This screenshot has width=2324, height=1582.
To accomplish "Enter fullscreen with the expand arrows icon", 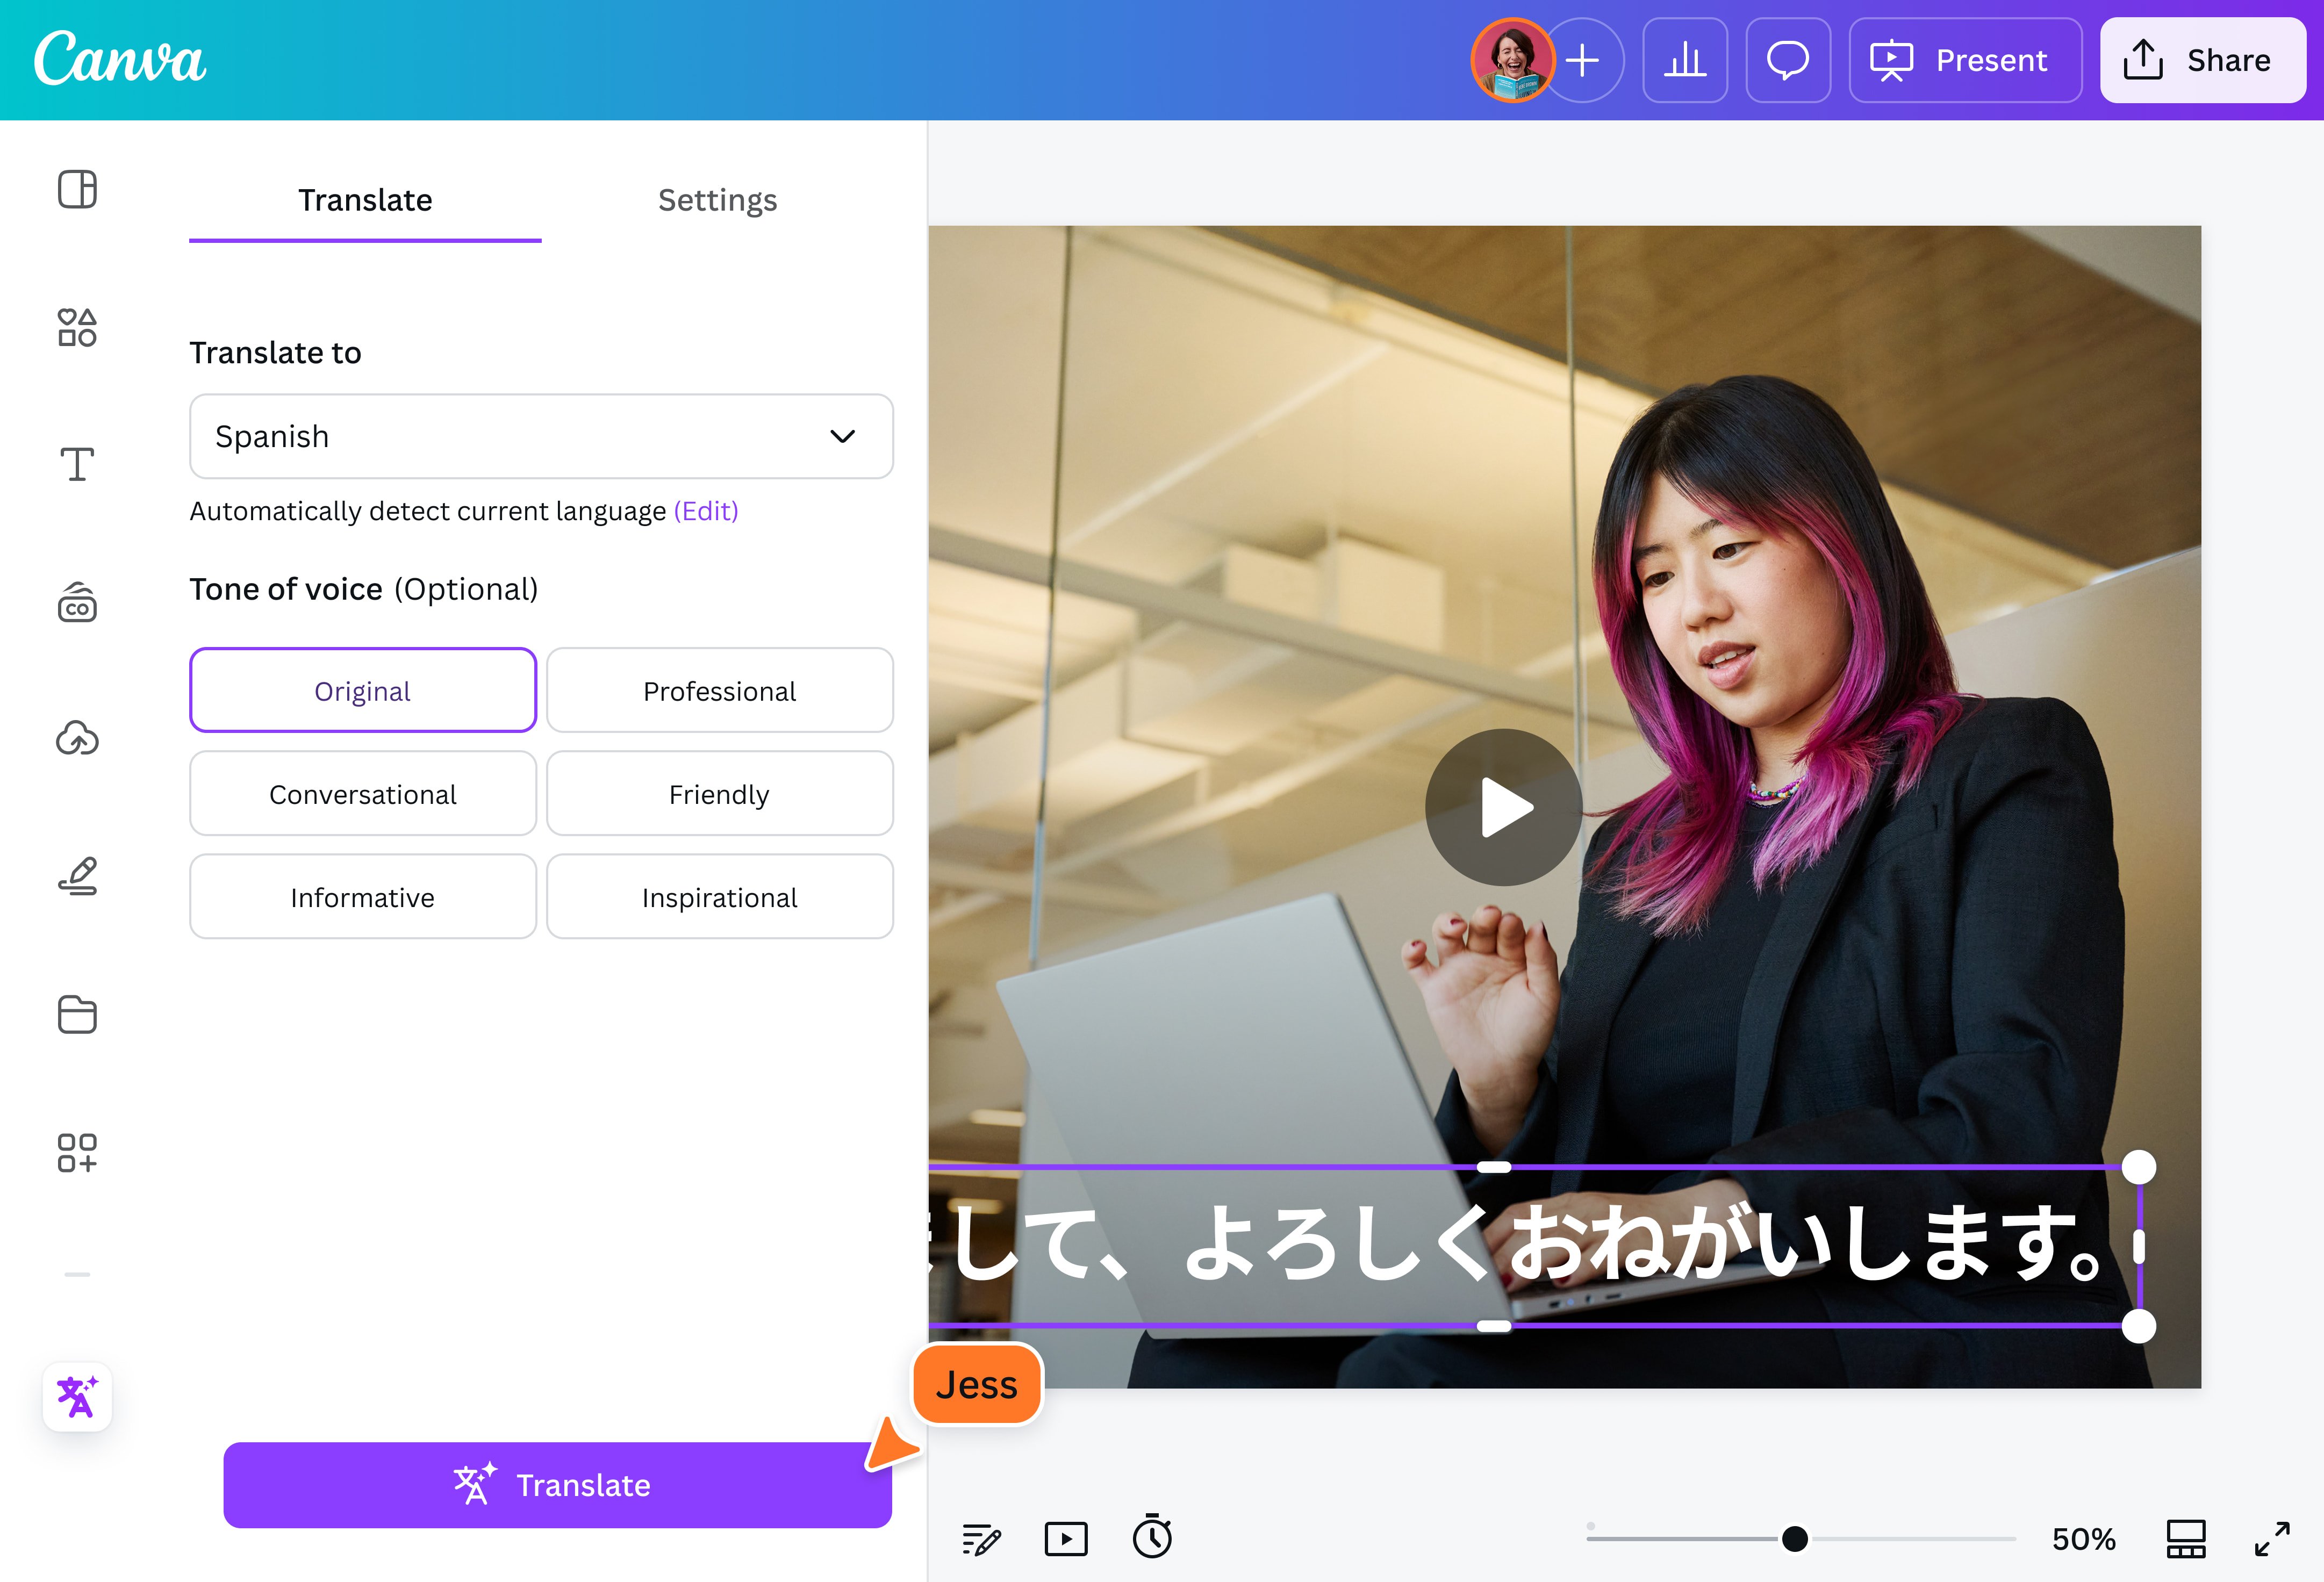I will tap(2274, 1538).
